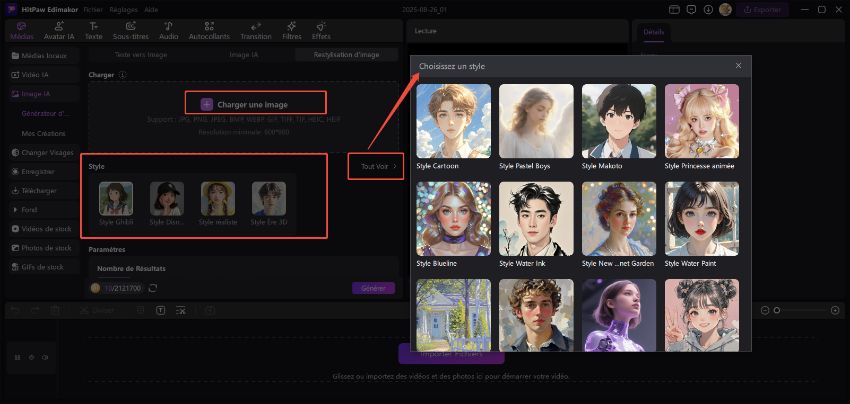The width and height of the screenshot is (850, 404).
Task: Open the Autocollants stickers icon
Action: [208, 28]
